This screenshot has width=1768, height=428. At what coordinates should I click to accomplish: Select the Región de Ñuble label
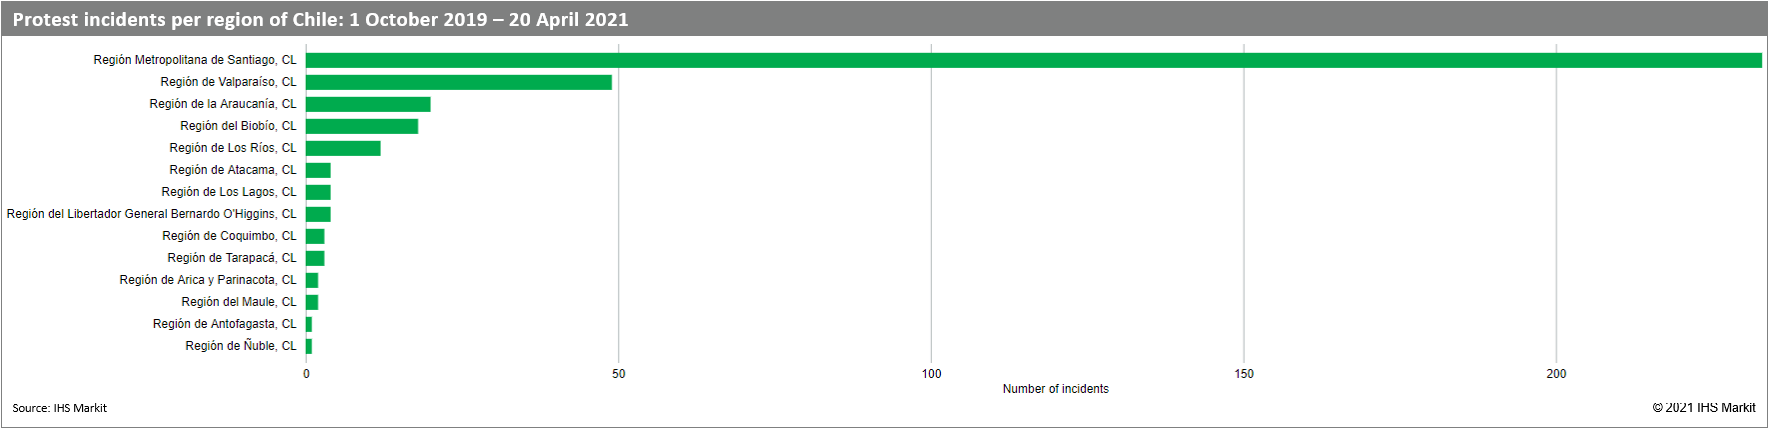[x=241, y=346]
